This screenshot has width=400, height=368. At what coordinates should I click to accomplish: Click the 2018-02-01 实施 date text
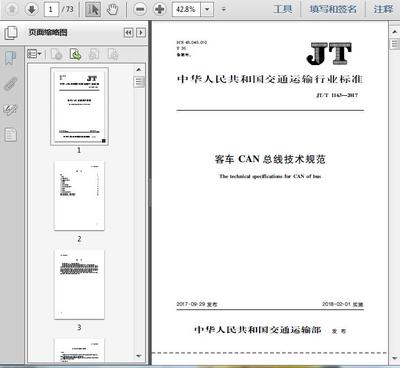coord(342,304)
